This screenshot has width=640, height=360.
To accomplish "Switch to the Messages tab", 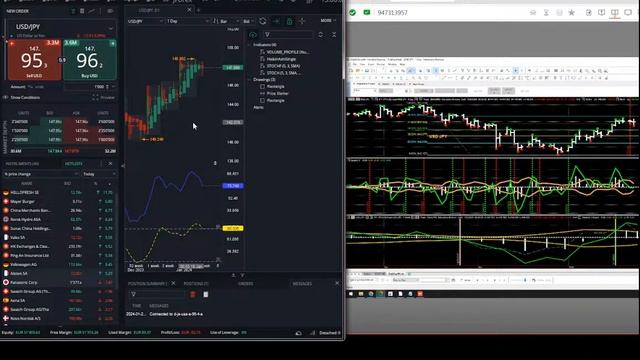I will [302, 283].
